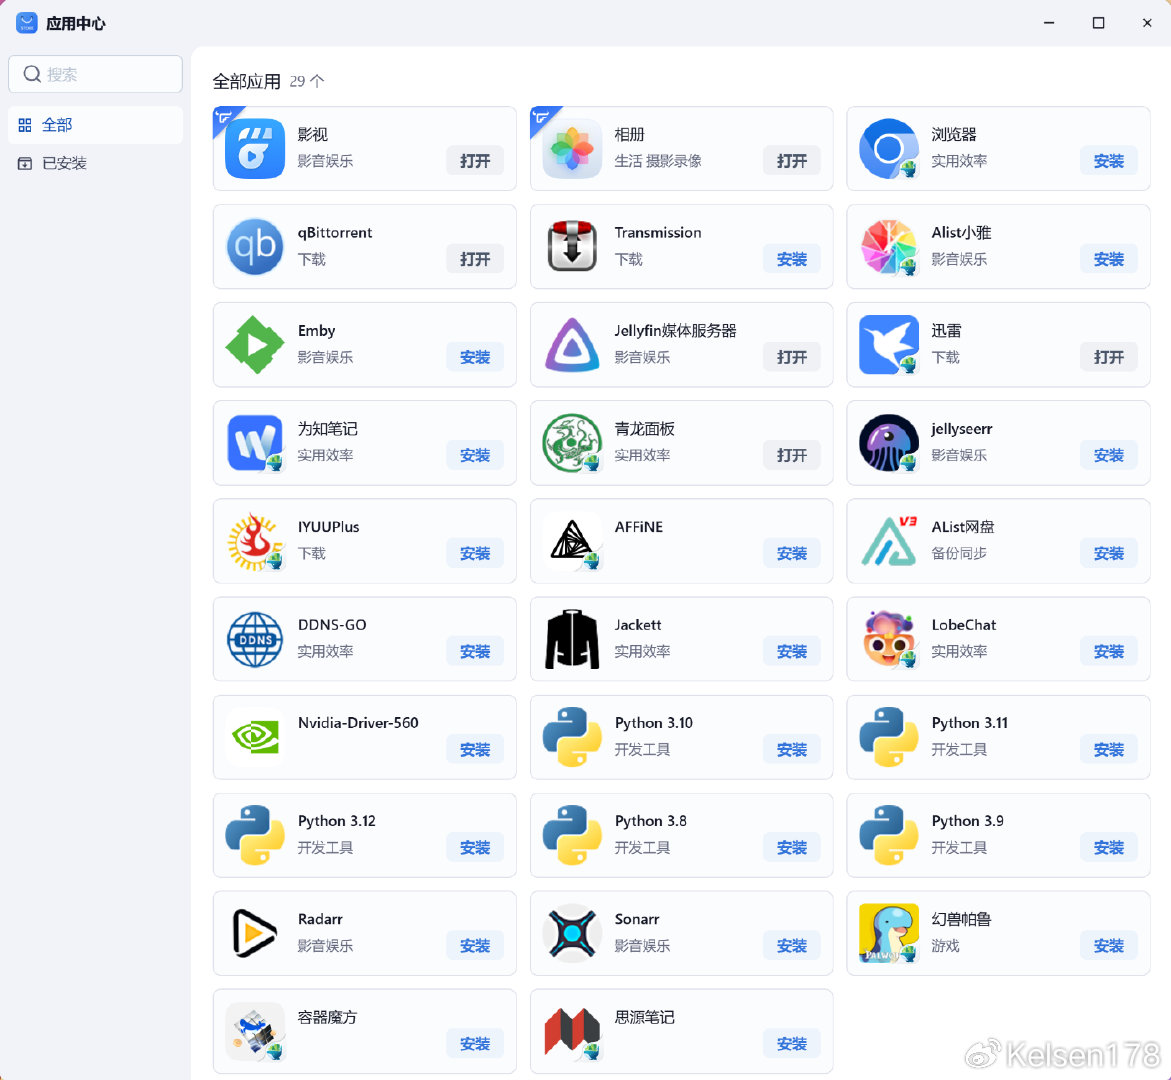Image resolution: width=1171 pixels, height=1080 pixels.
Task: Install Alist小雅
Action: [1109, 259]
